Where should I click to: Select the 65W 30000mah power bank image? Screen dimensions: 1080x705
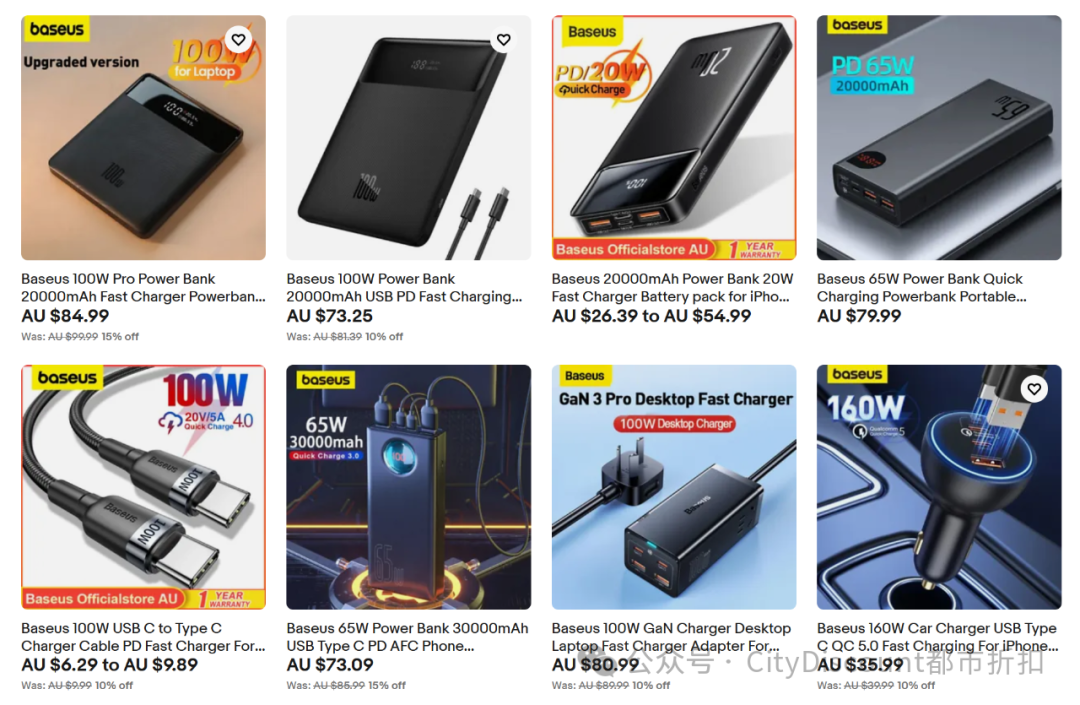tap(408, 487)
